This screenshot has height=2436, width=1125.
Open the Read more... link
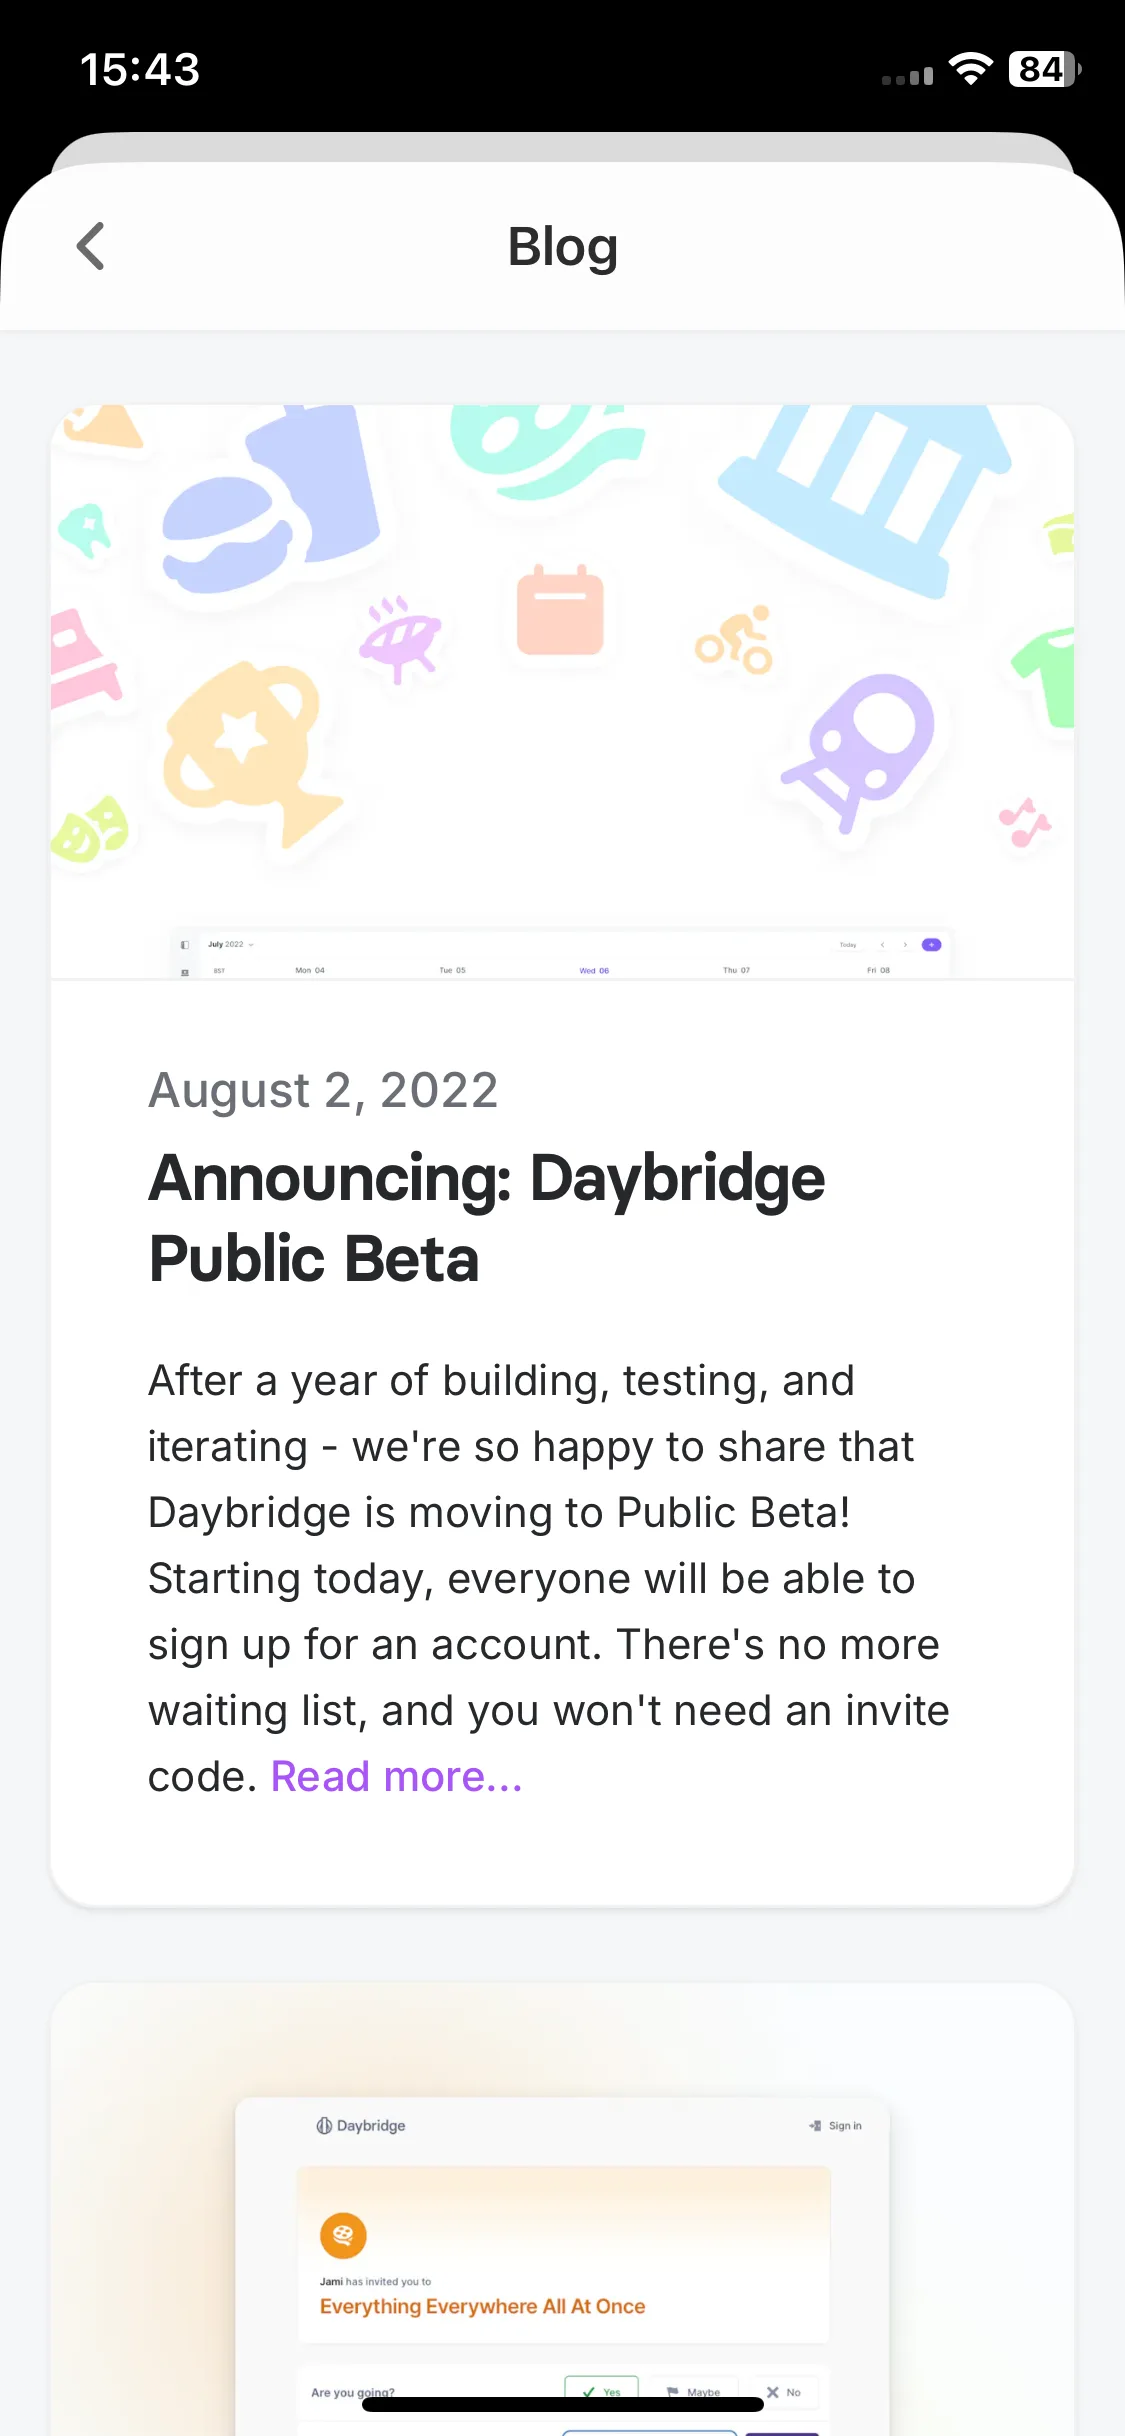(396, 1777)
